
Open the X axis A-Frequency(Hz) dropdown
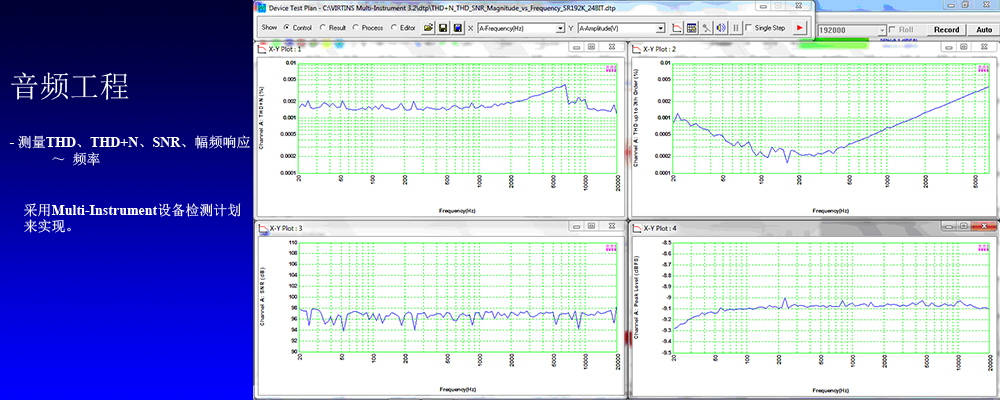[561, 29]
